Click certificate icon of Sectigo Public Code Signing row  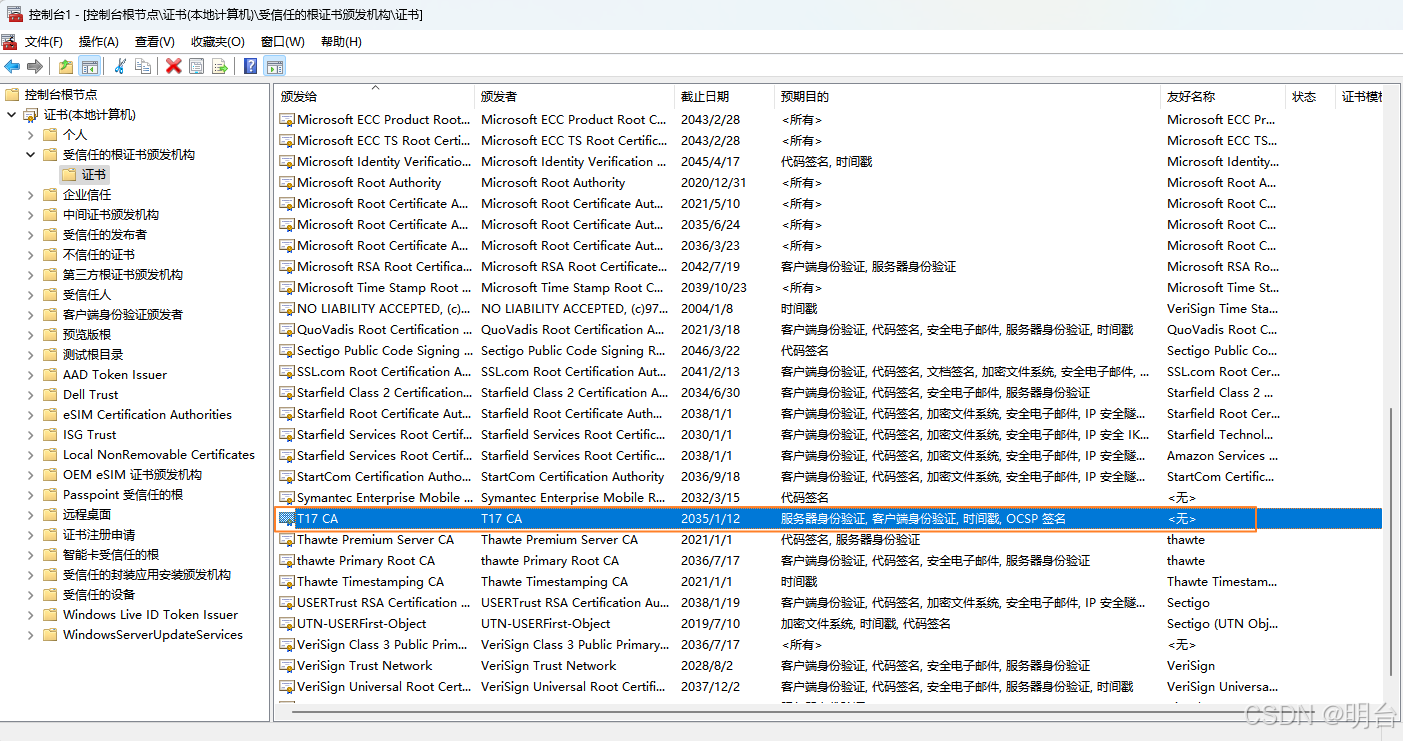[287, 351]
